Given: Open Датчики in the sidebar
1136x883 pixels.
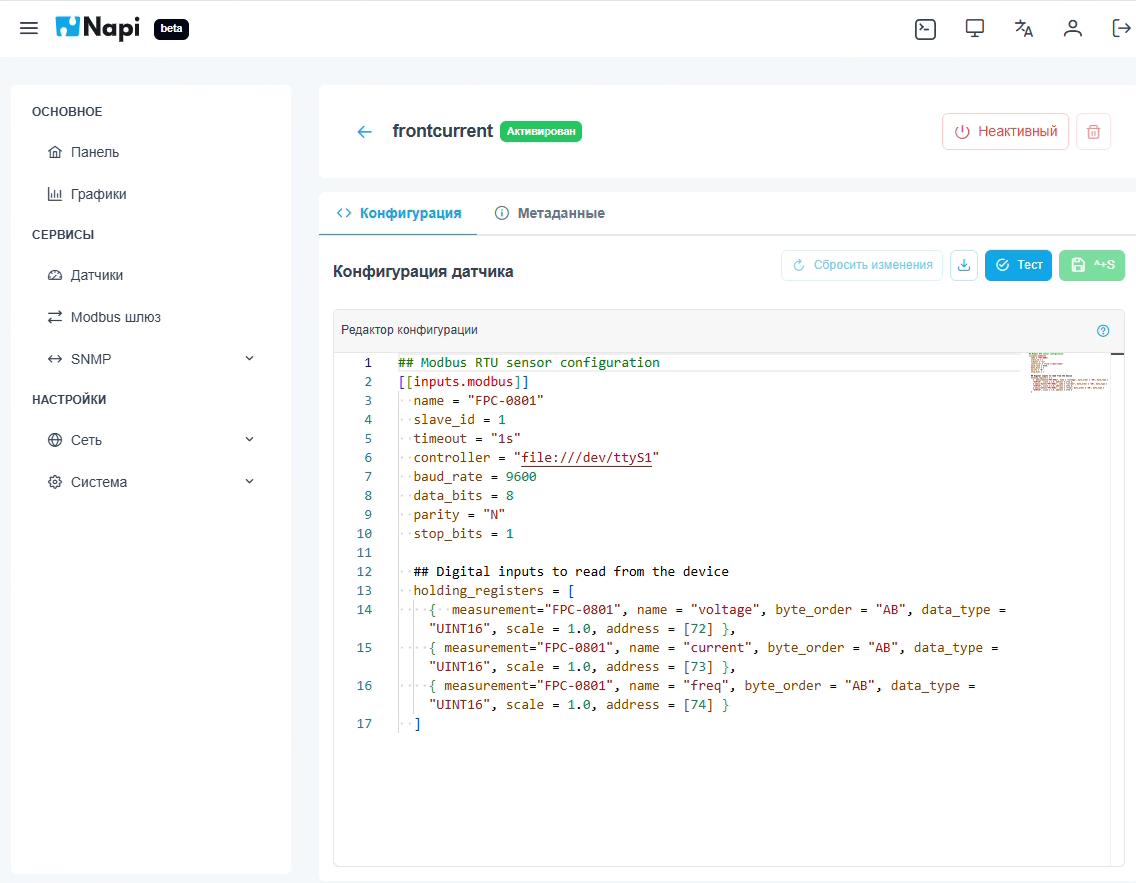Looking at the screenshot, I should pos(97,275).
